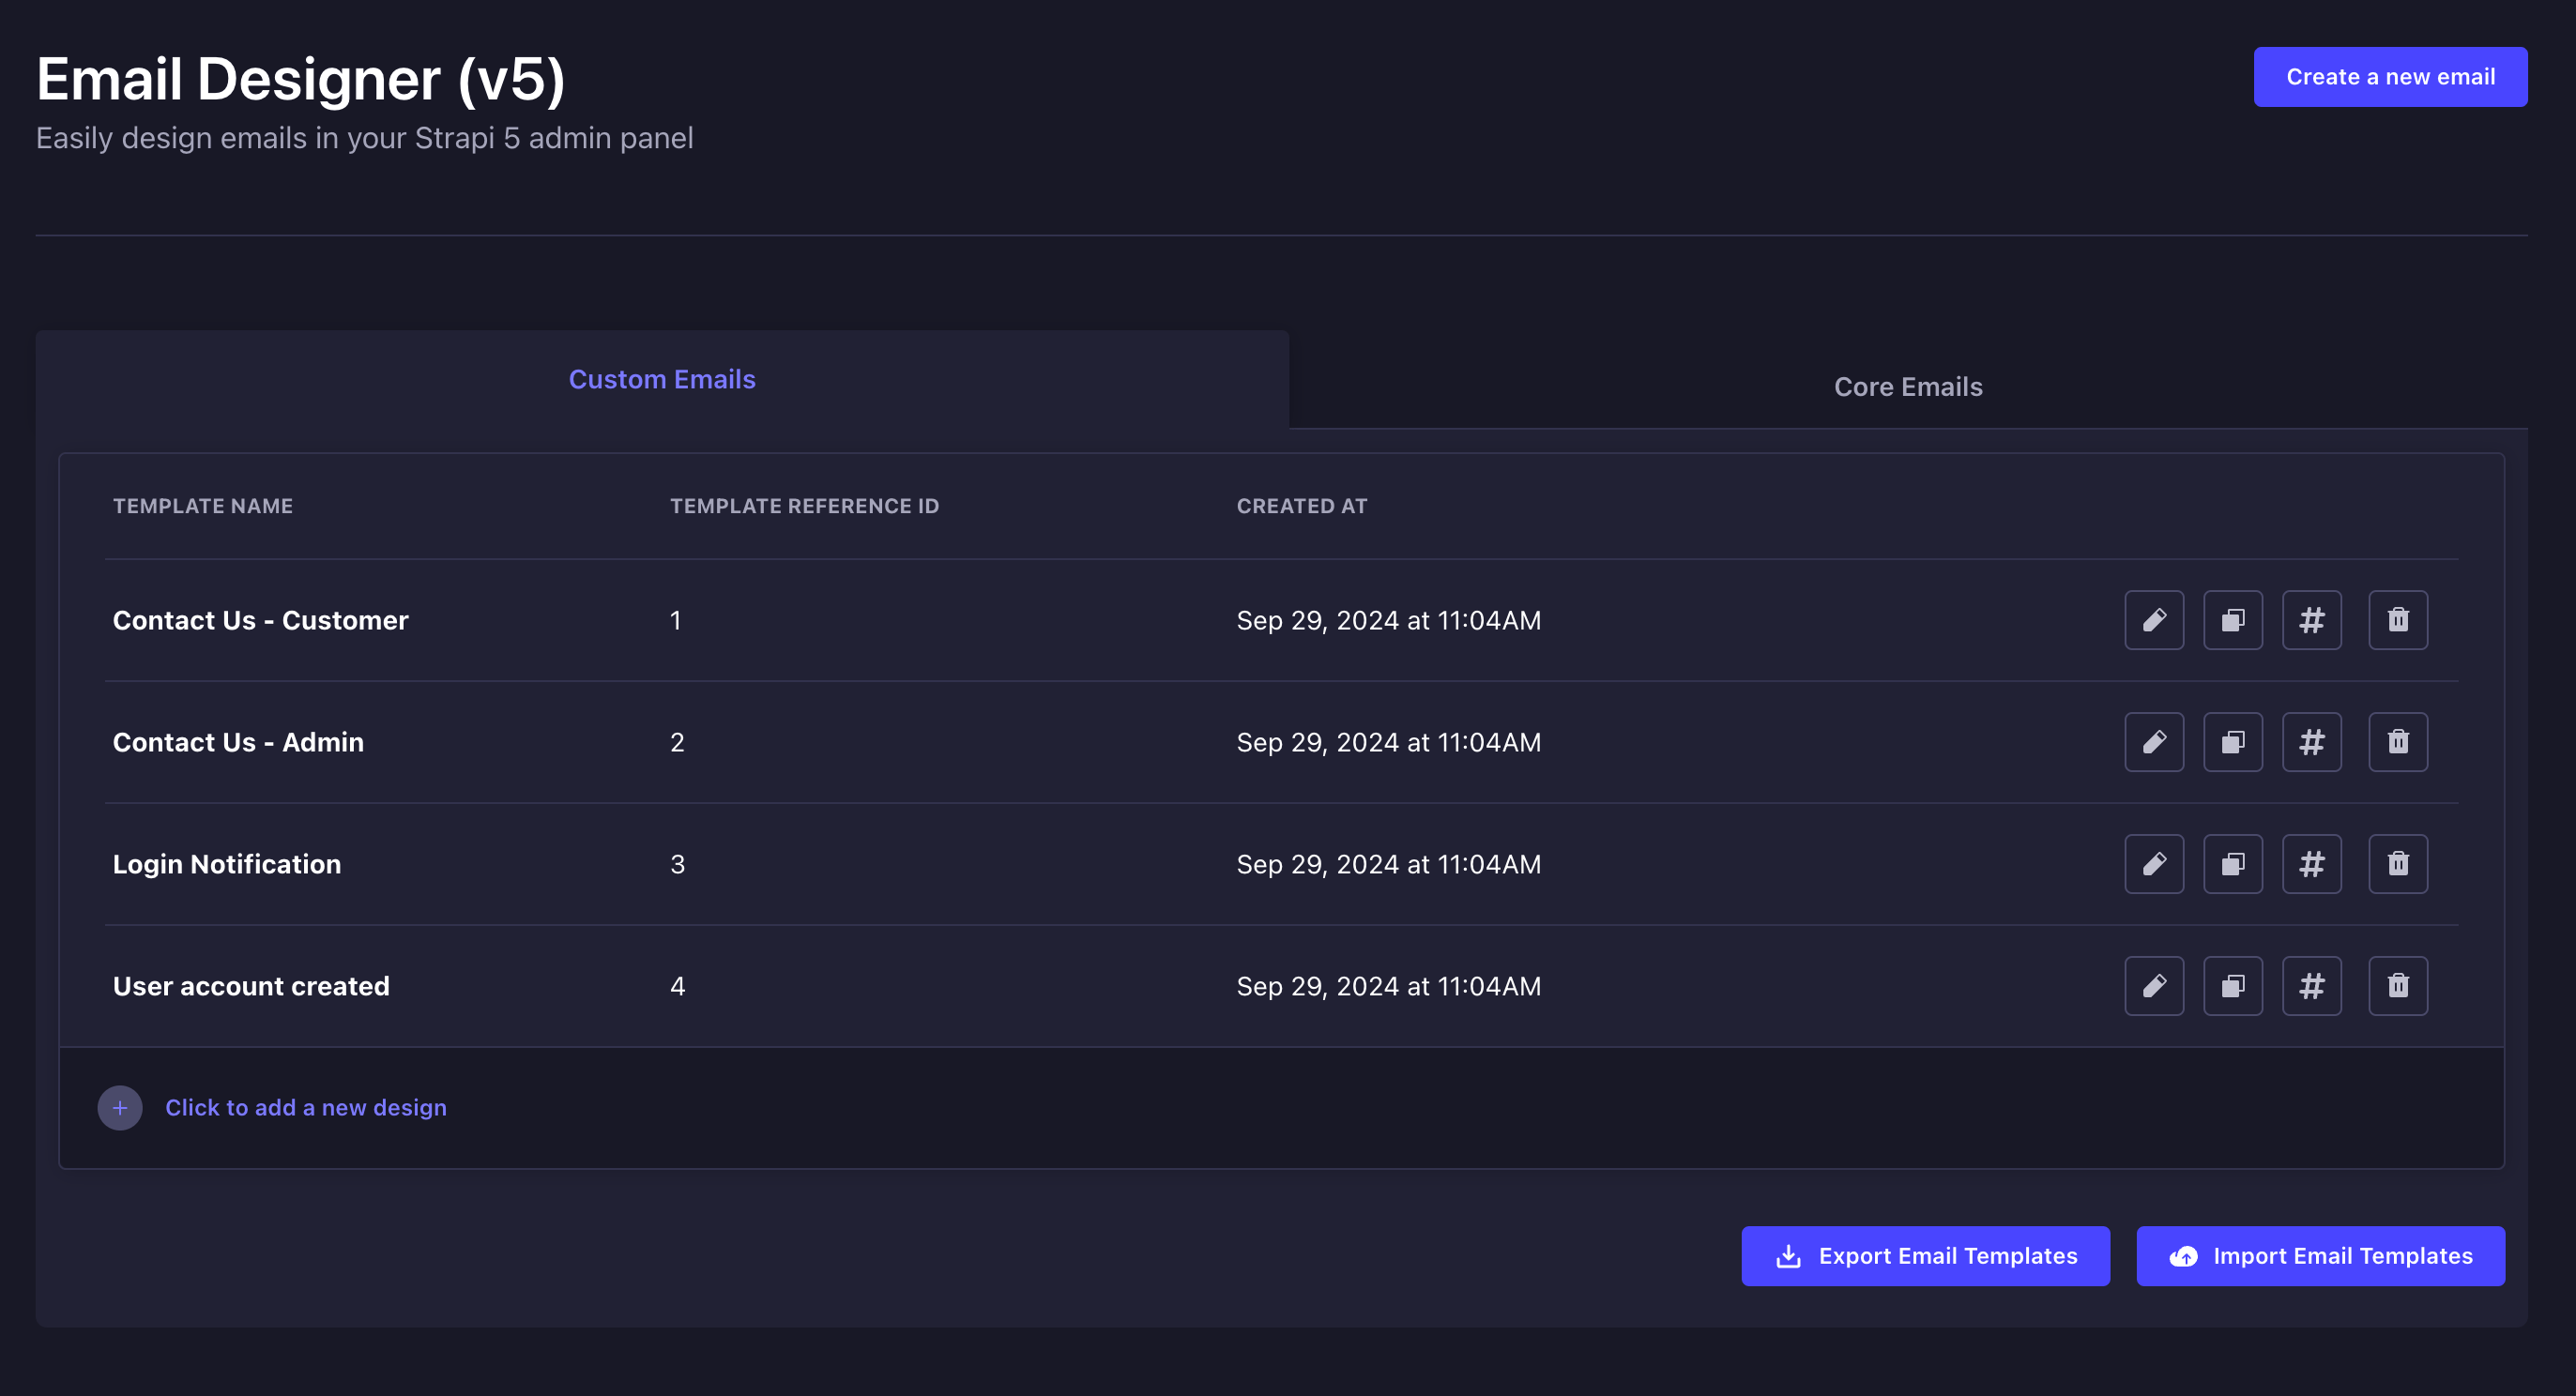Import Email Templates
Viewport: 2576px width, 1396px height.
click(x=2320, y=1256)
